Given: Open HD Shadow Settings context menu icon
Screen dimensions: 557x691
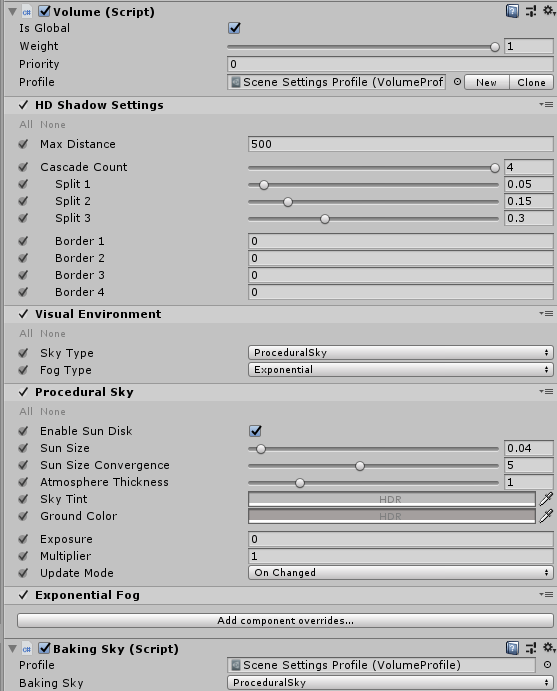Looking at the screenshot, I should click(546, 104).
